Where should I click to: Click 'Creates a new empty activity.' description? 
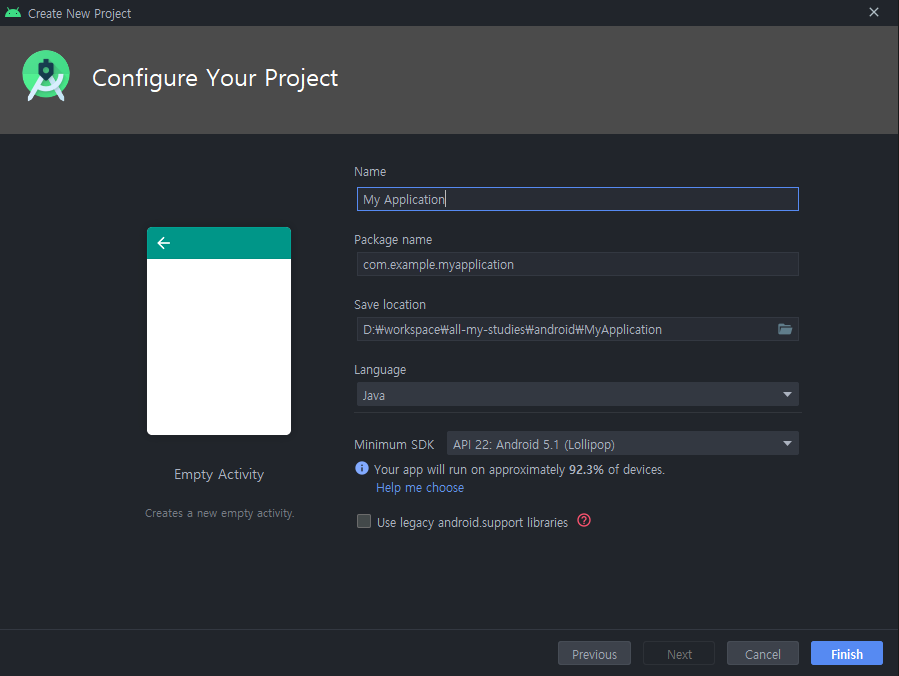220,513
